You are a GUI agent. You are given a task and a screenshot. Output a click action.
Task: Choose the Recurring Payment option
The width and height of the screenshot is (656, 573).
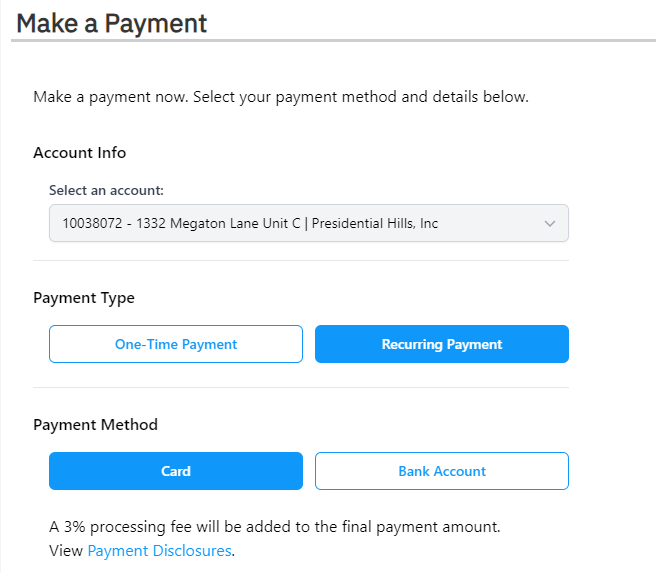click(442, 344)
